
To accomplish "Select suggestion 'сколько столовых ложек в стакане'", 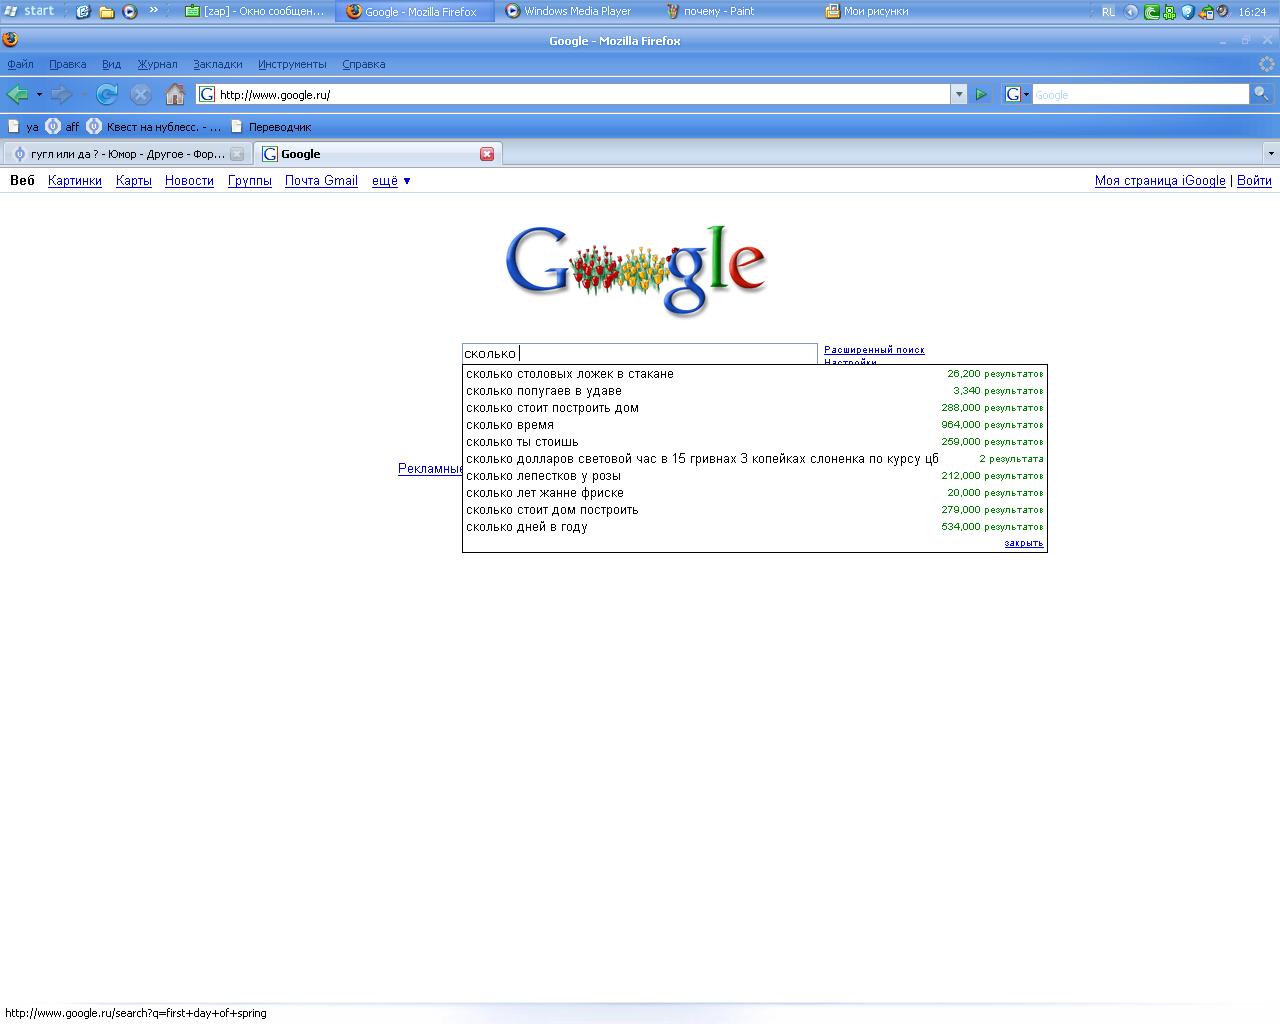I will (755, 374).
